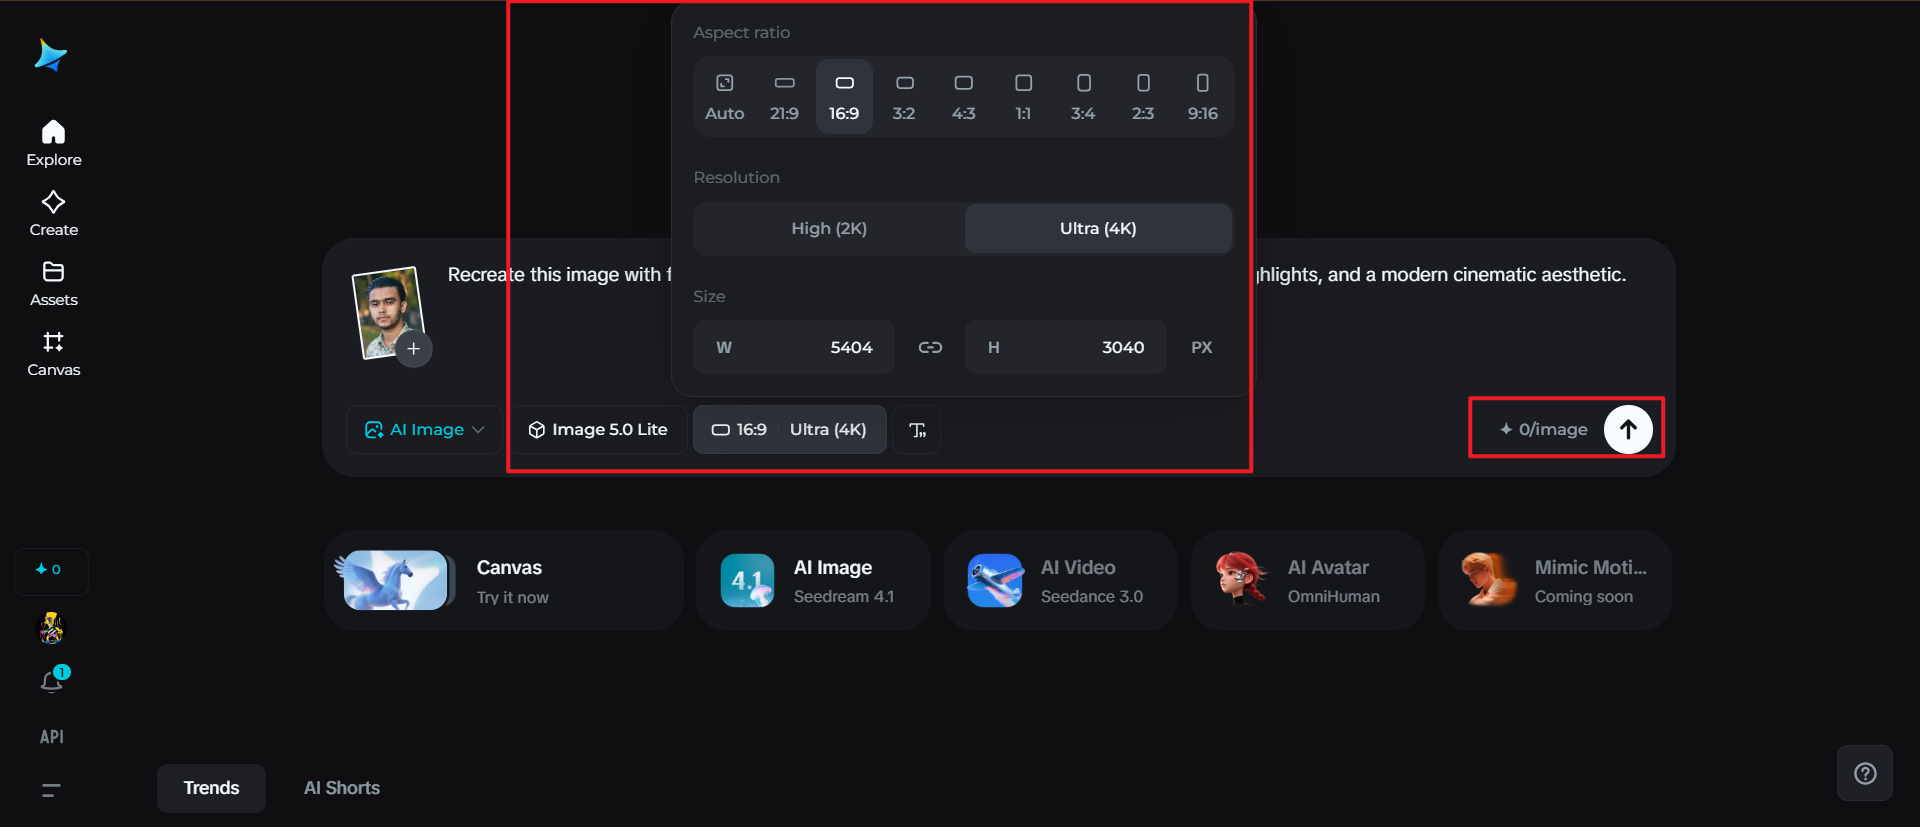Click the prompt text beginning 'Recreate this image'

560,275
